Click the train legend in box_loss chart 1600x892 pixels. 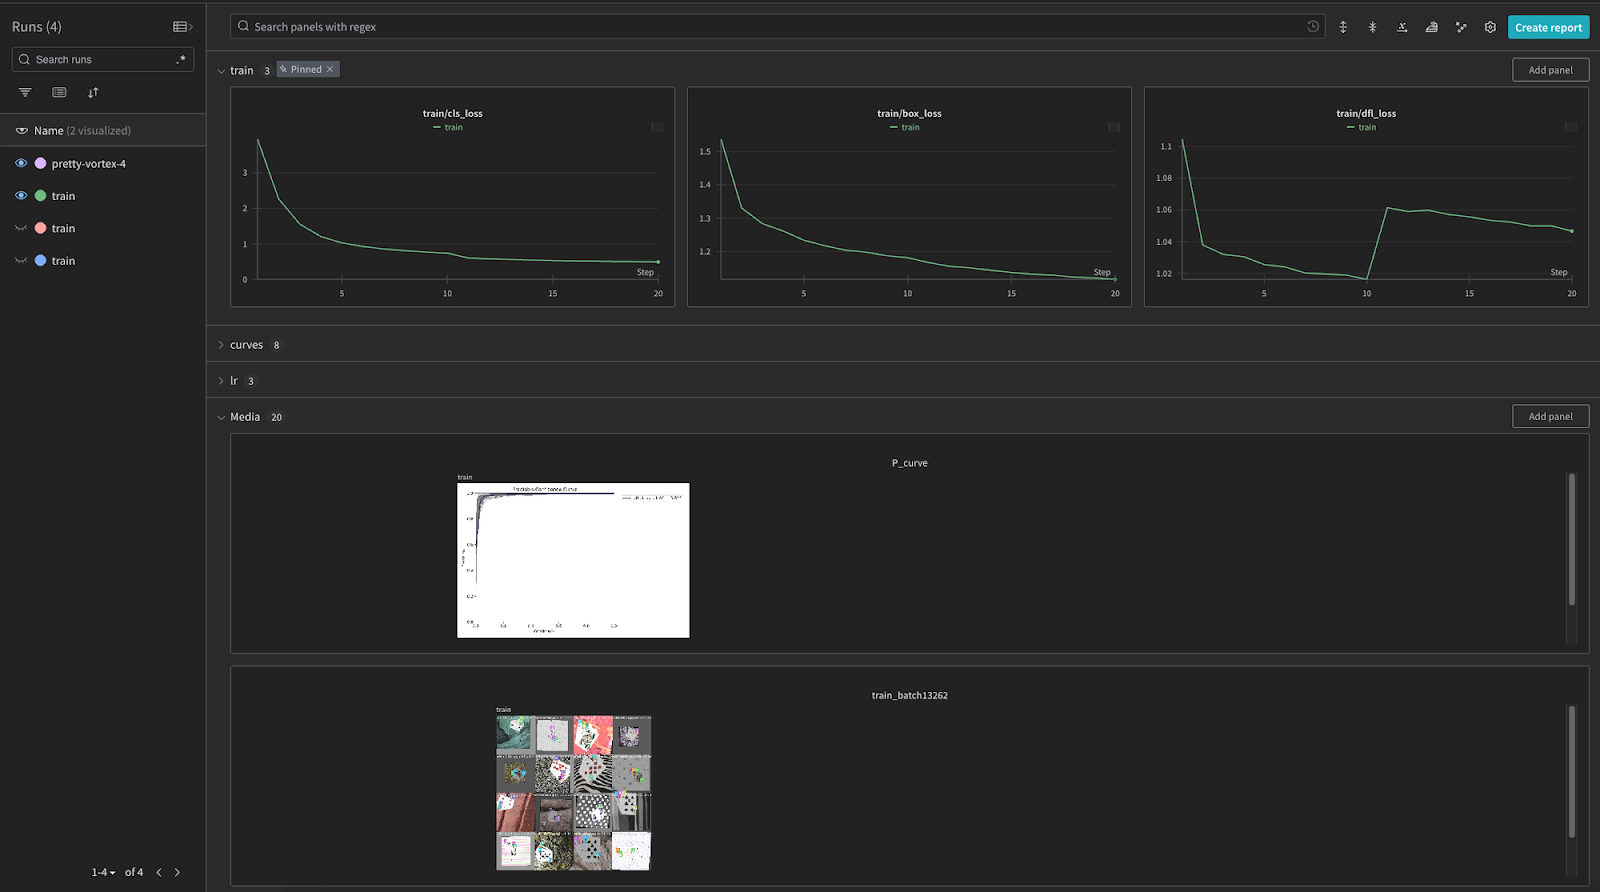pos(904,127)
